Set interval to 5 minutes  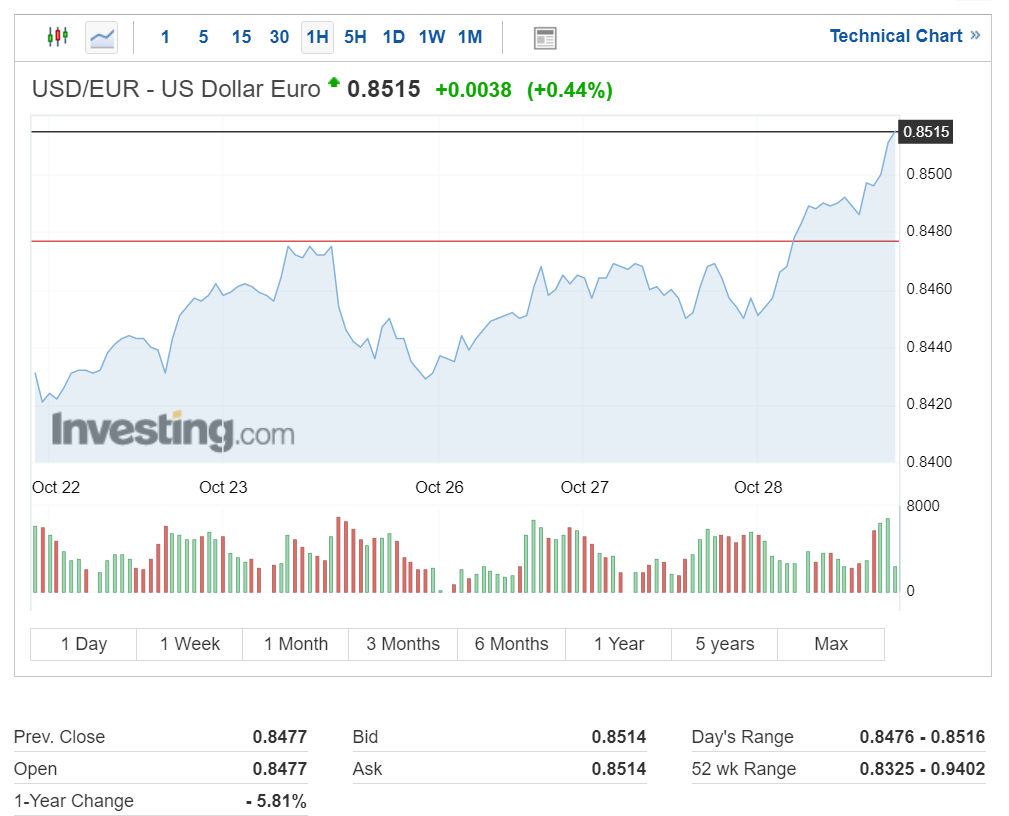(203, 37)
